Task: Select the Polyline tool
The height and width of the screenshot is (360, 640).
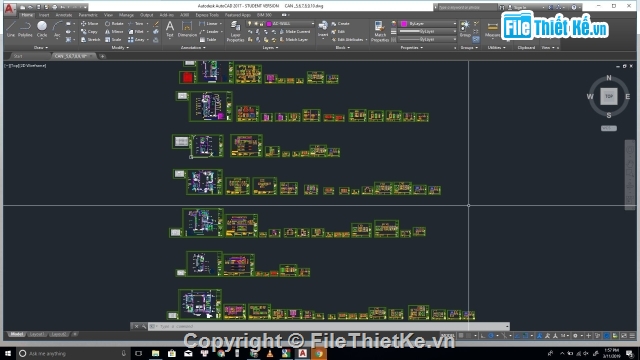Action: tap(25, 29)
